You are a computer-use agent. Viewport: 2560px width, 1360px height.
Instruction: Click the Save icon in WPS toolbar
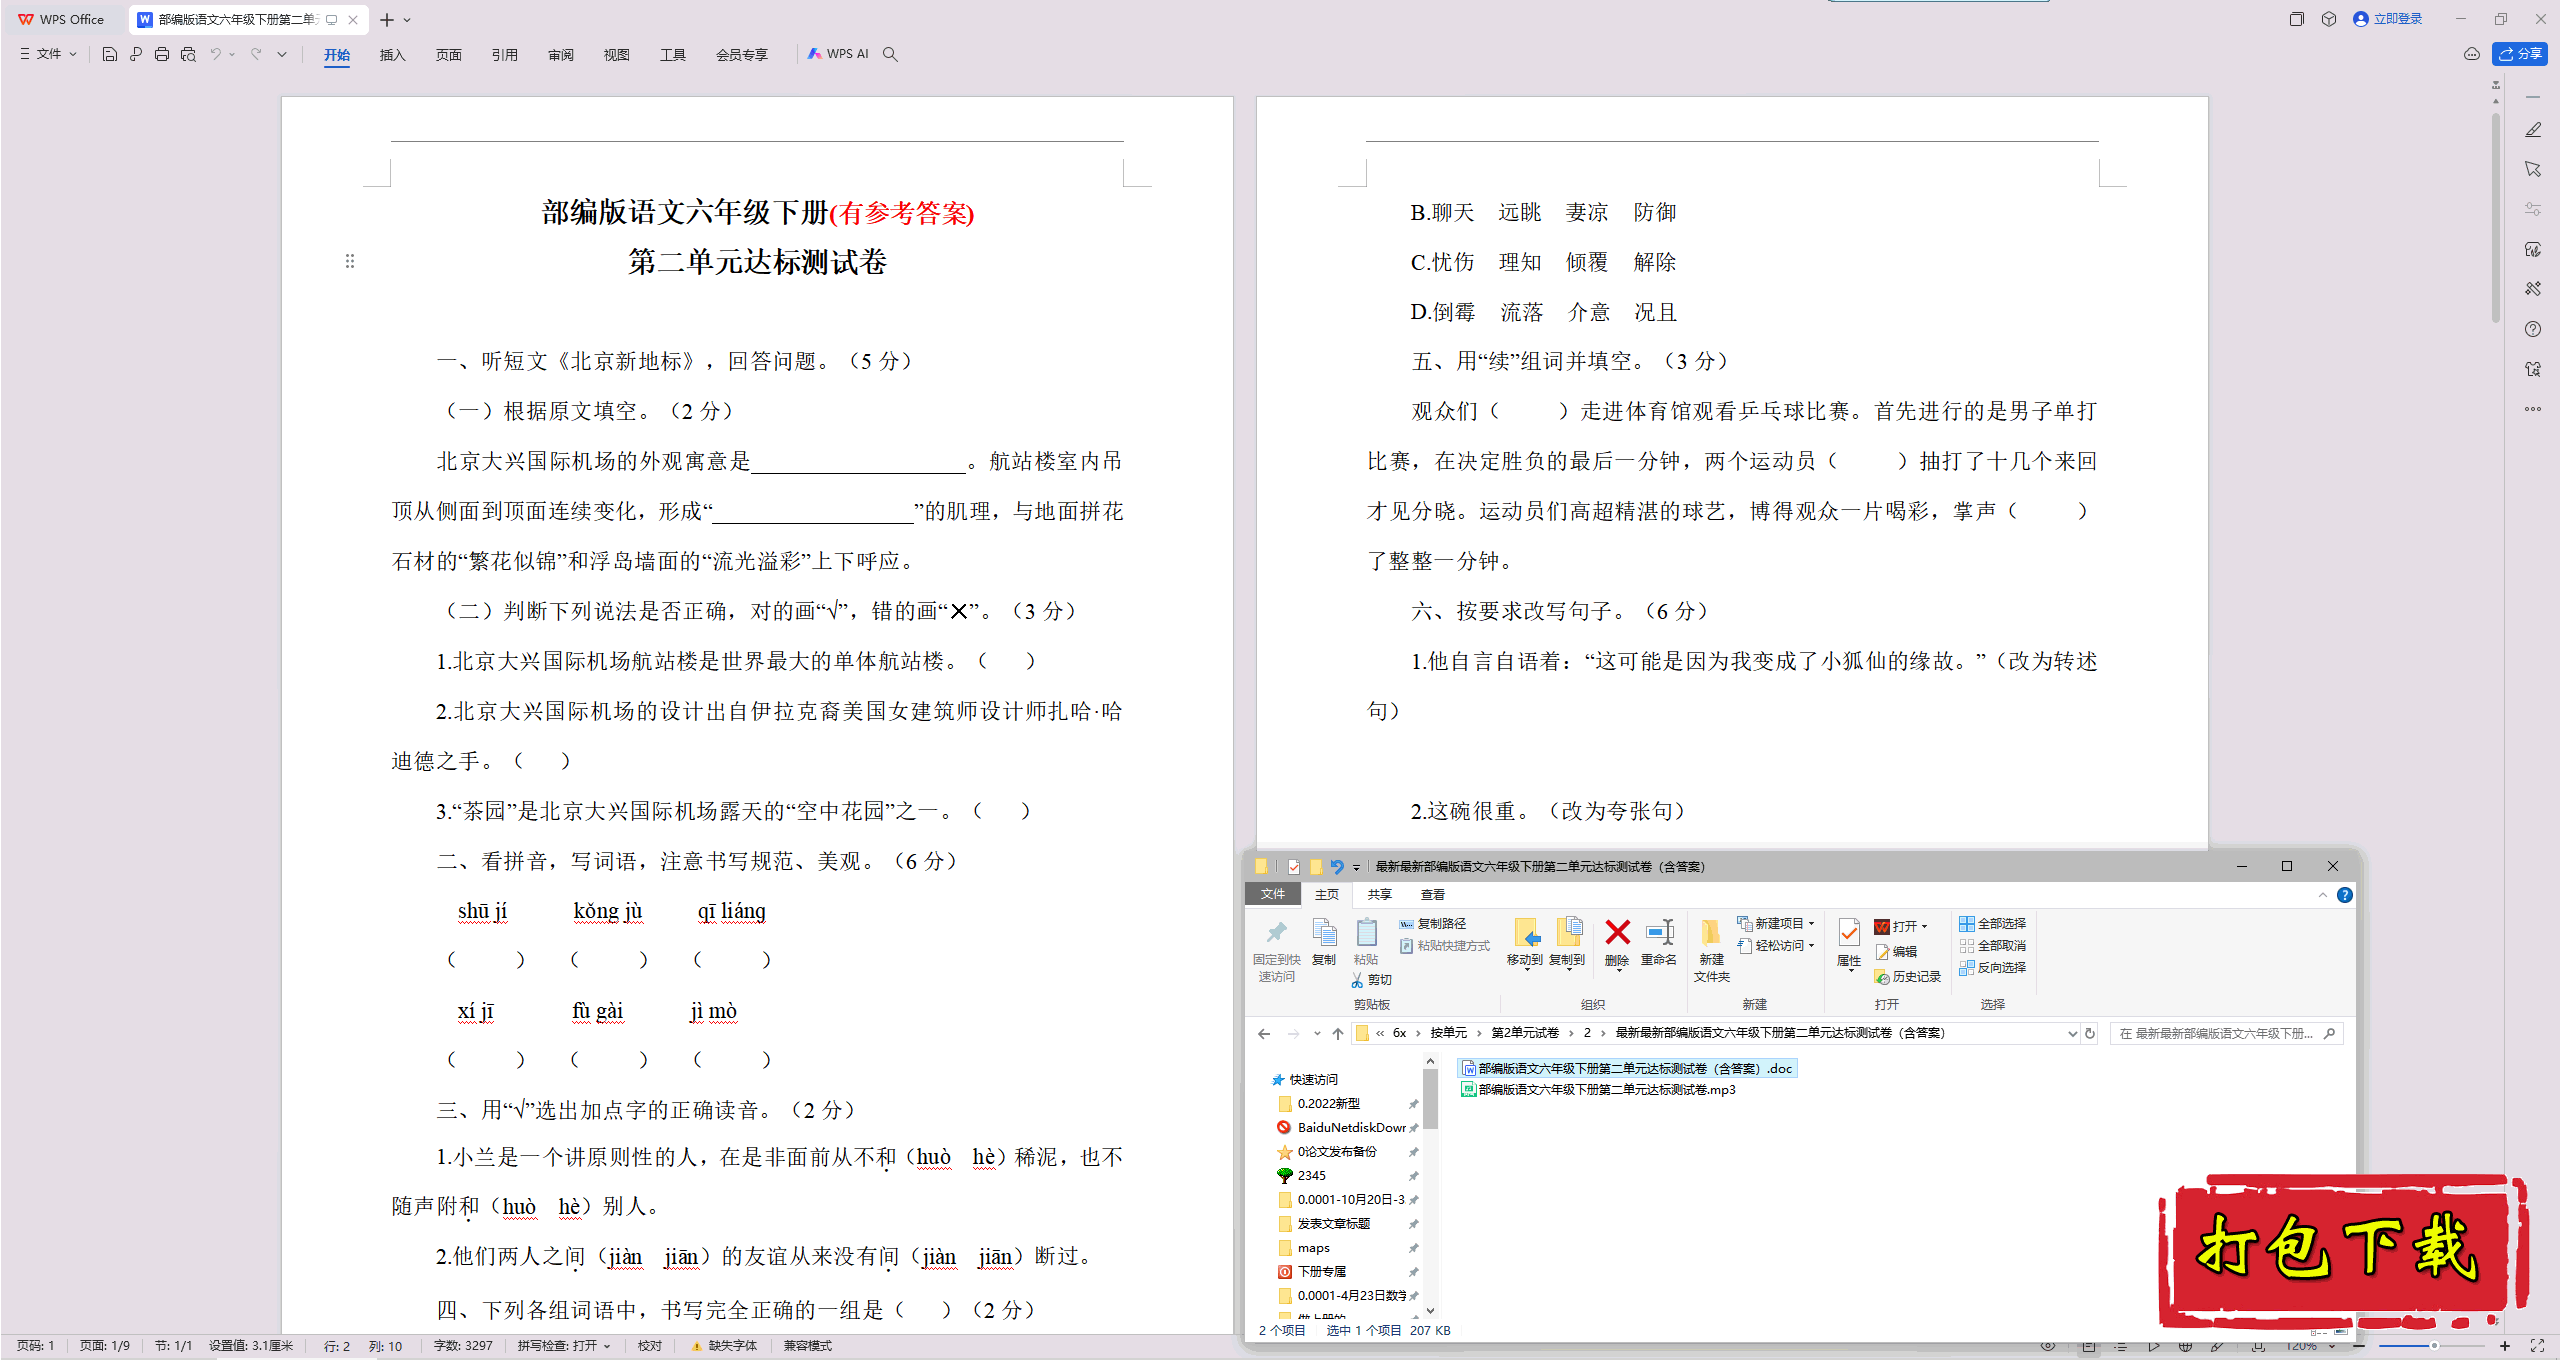coord(110,54)
